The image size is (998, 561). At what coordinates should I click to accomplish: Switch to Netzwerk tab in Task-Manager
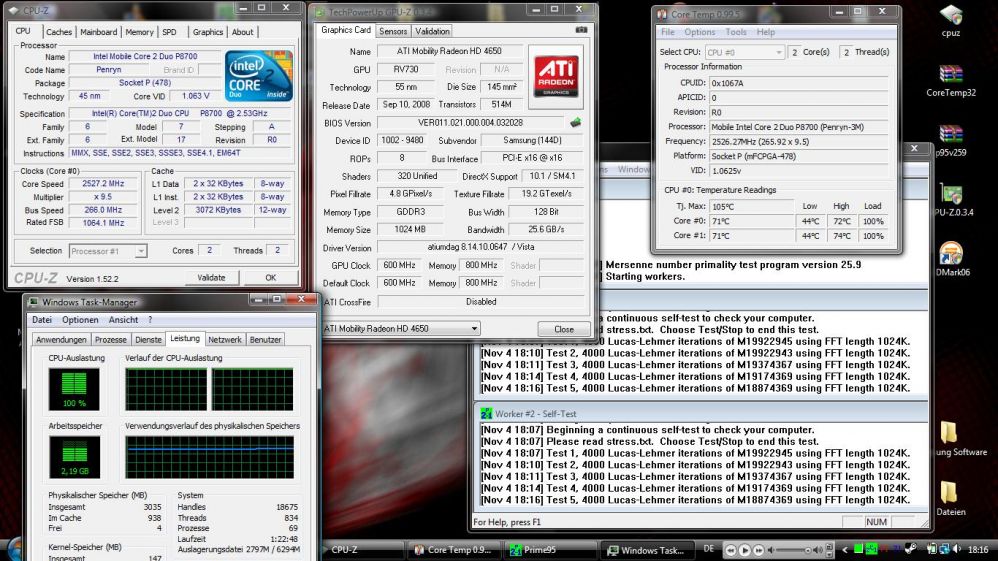[x=225, y=339]
